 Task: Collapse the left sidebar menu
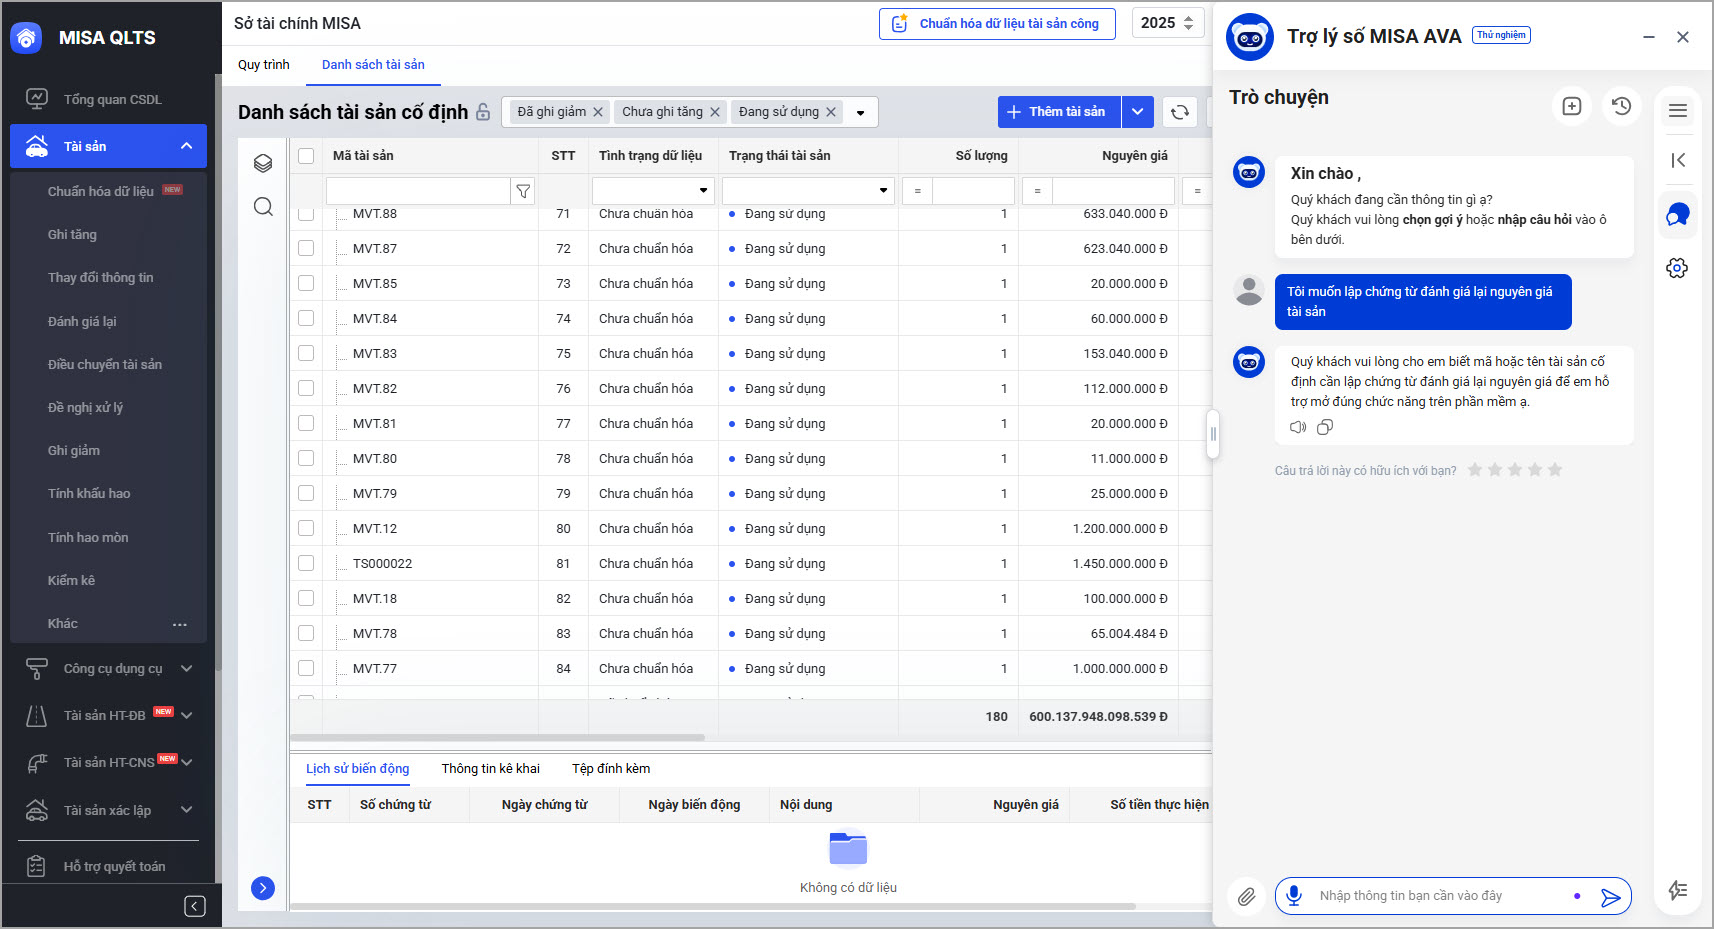pyautogui.click(x=195, y=906)
